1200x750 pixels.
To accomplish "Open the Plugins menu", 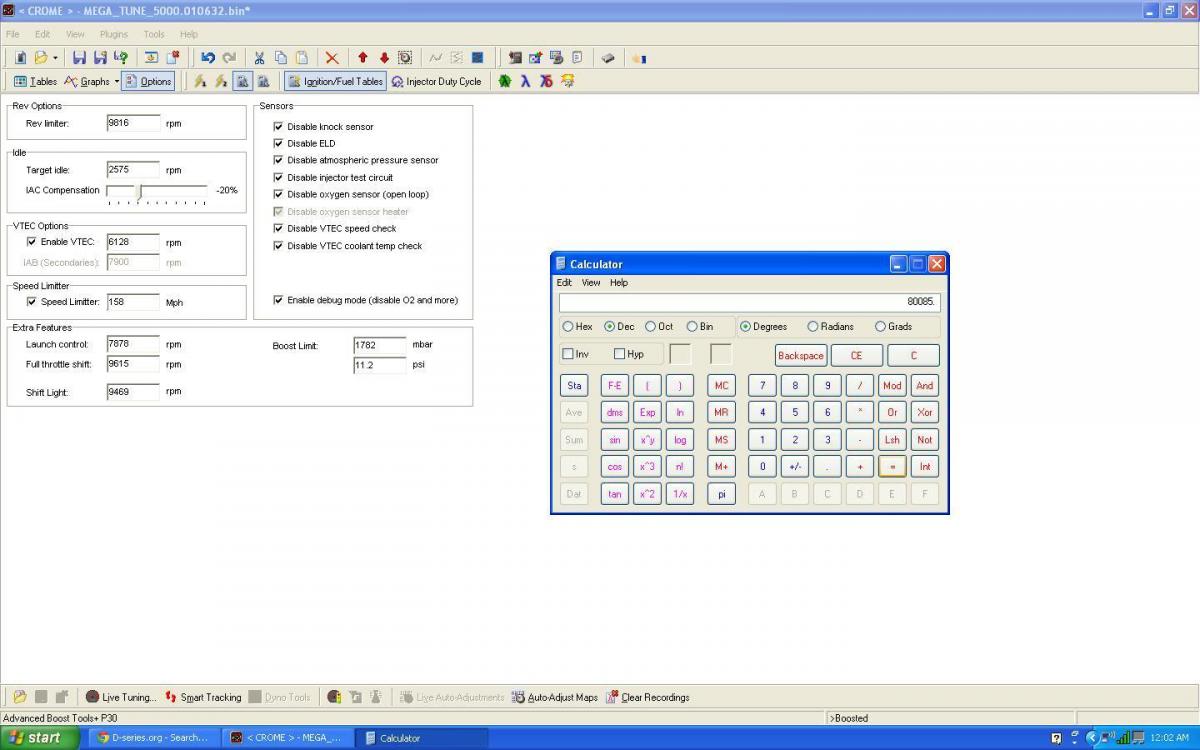I will point(113,34).
